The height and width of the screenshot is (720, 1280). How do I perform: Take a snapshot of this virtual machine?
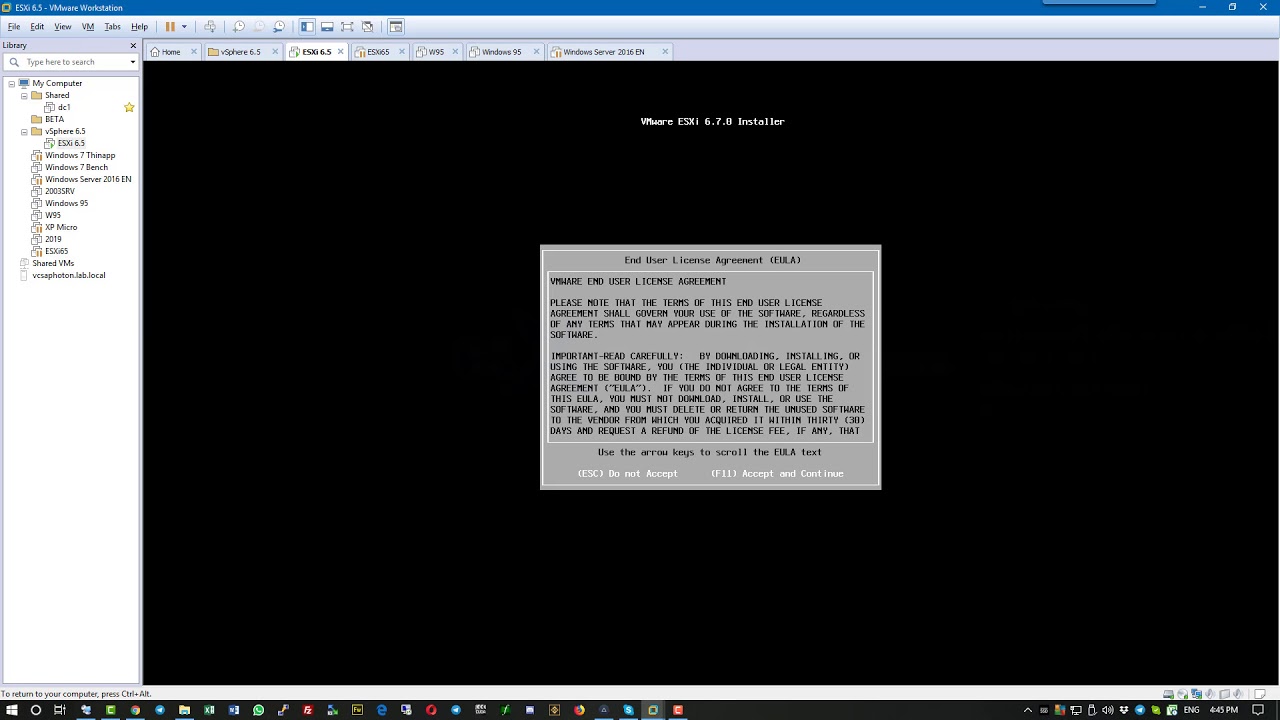239,27
